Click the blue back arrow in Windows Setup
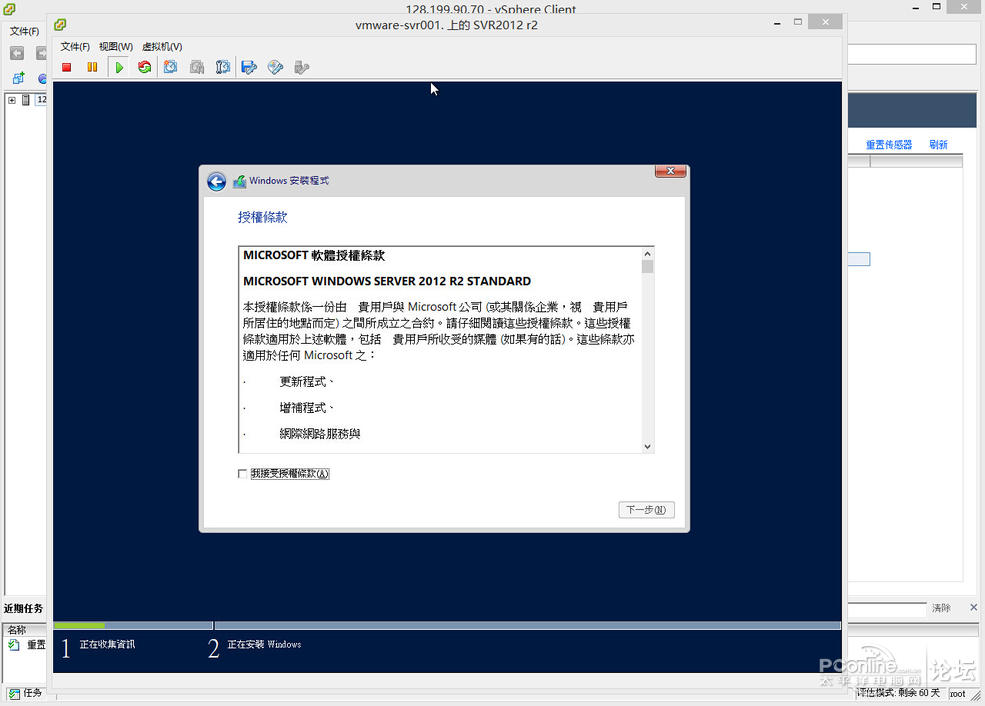This screenshot has width=985, height=706. pos(217,182)
